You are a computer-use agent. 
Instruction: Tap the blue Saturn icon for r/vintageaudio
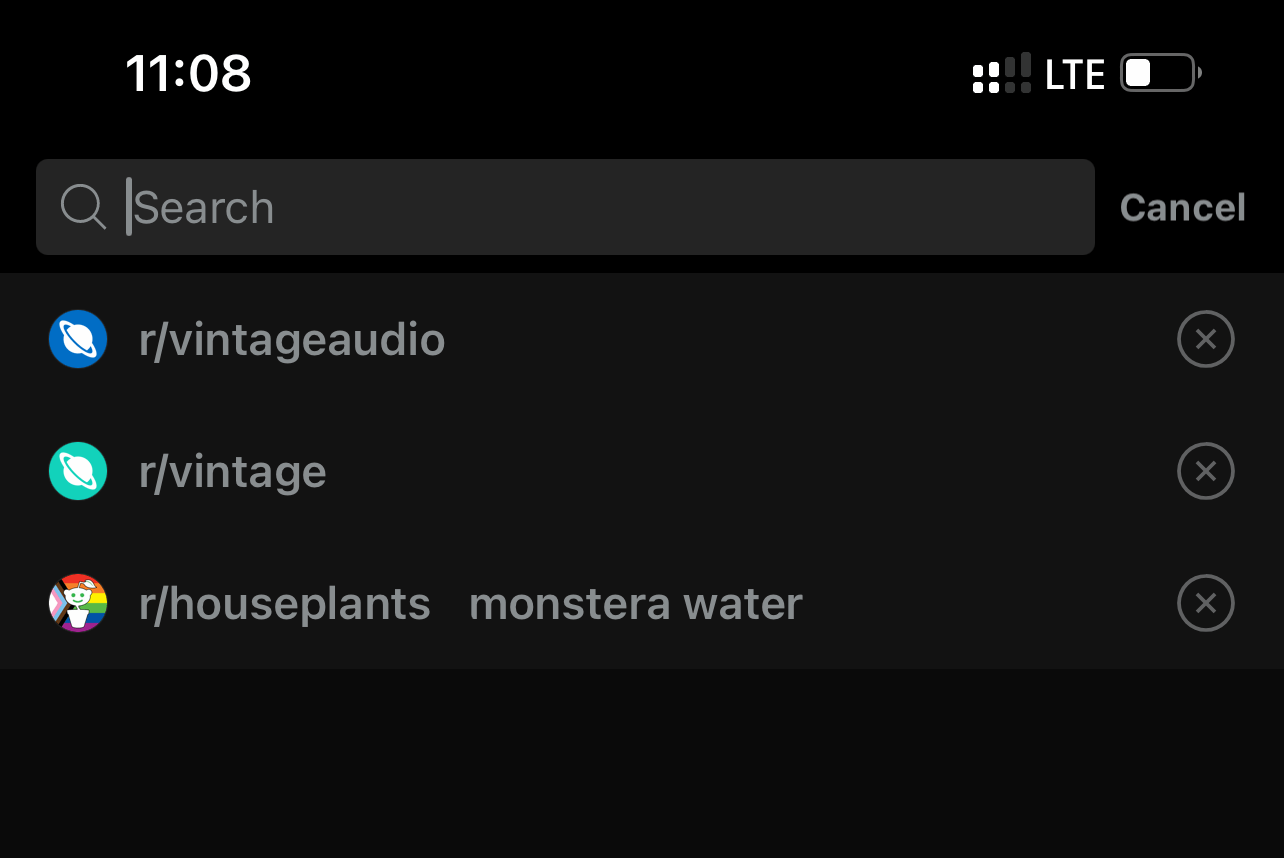(77, 339)
